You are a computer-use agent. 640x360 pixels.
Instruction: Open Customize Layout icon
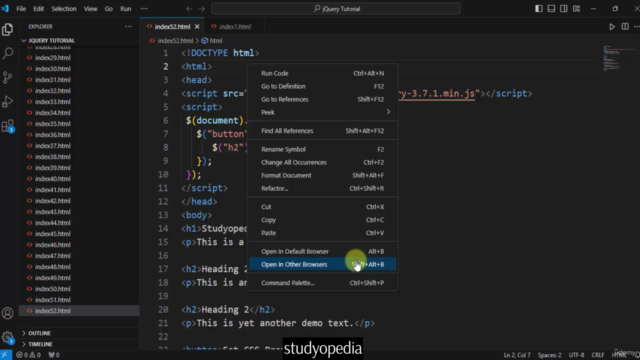pyautogui.click(x=576, y=9)
